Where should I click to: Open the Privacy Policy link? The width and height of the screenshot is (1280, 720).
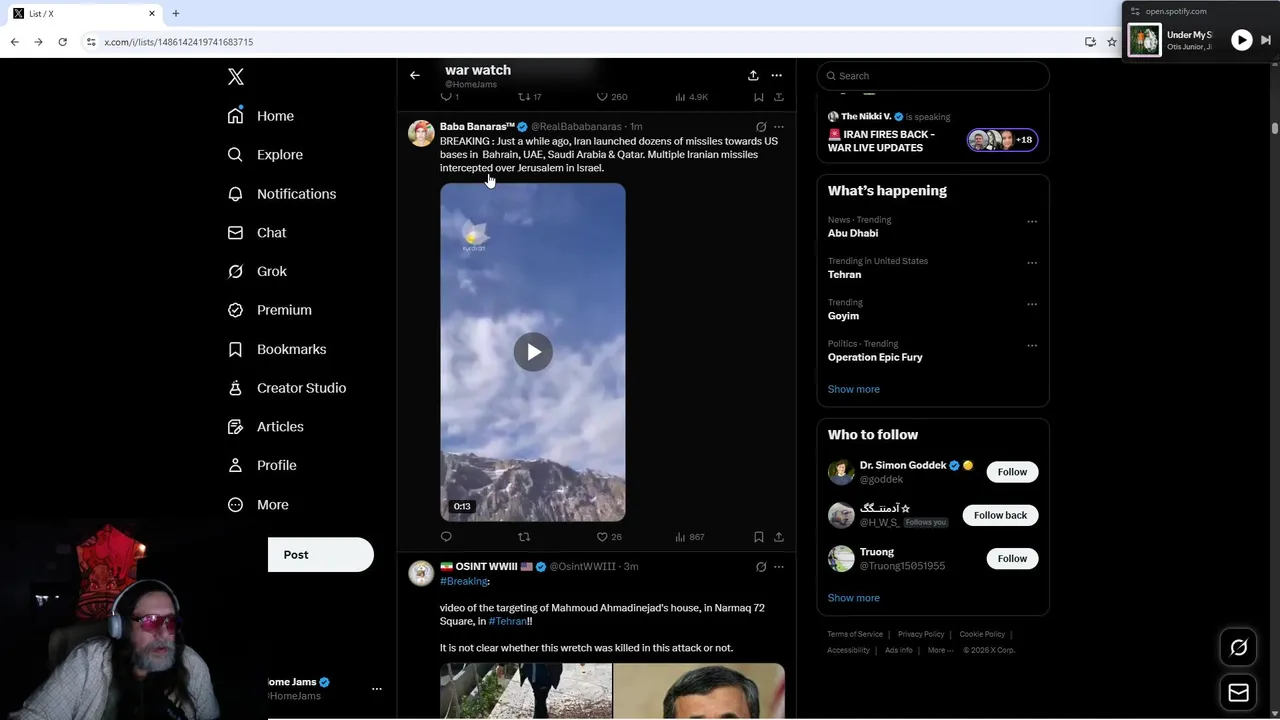[921, 634]
